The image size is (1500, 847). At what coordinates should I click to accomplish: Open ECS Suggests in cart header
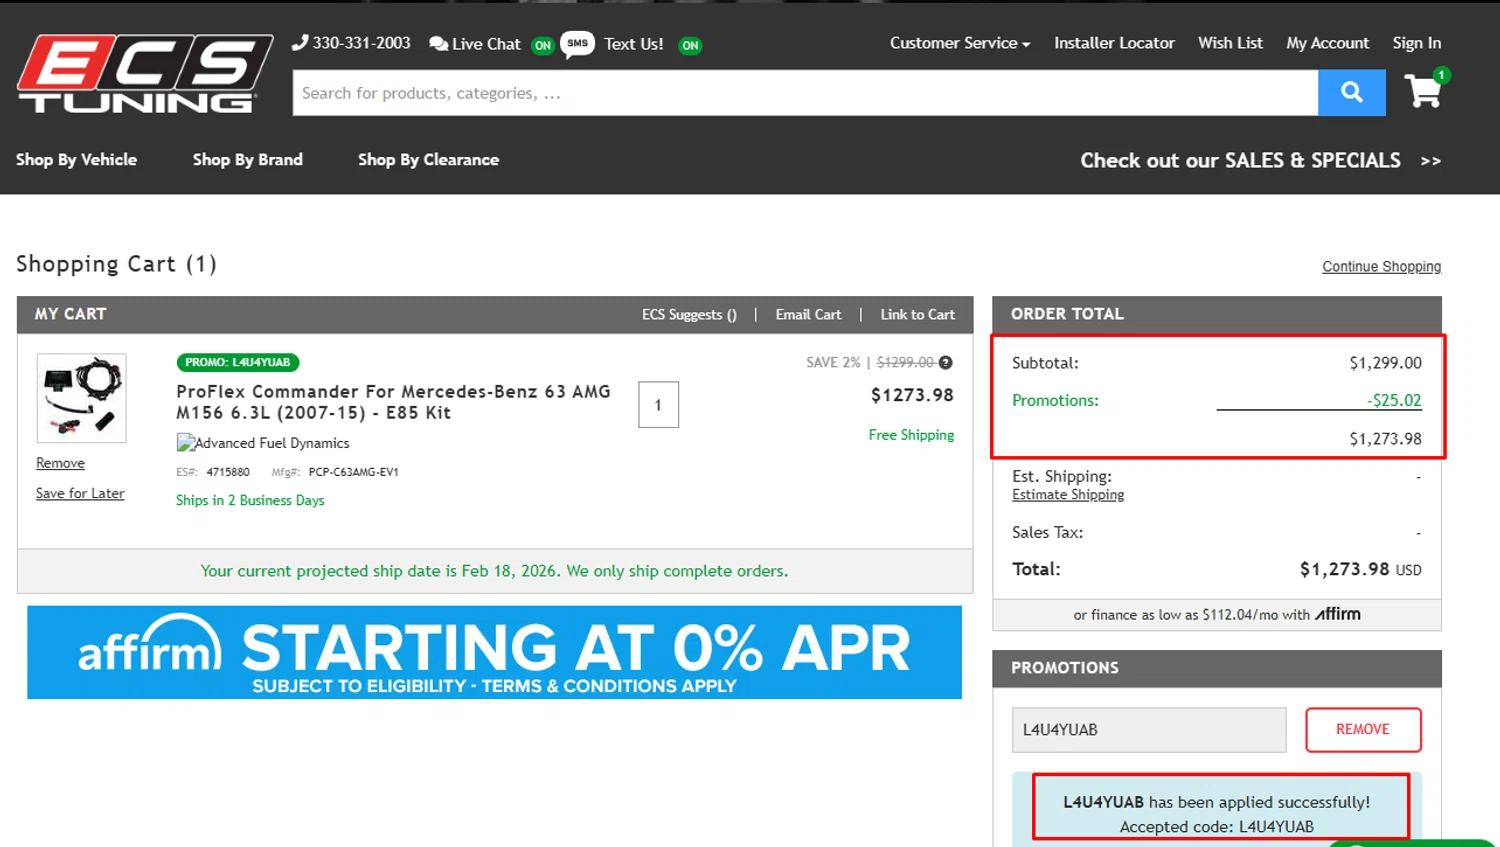689,315
